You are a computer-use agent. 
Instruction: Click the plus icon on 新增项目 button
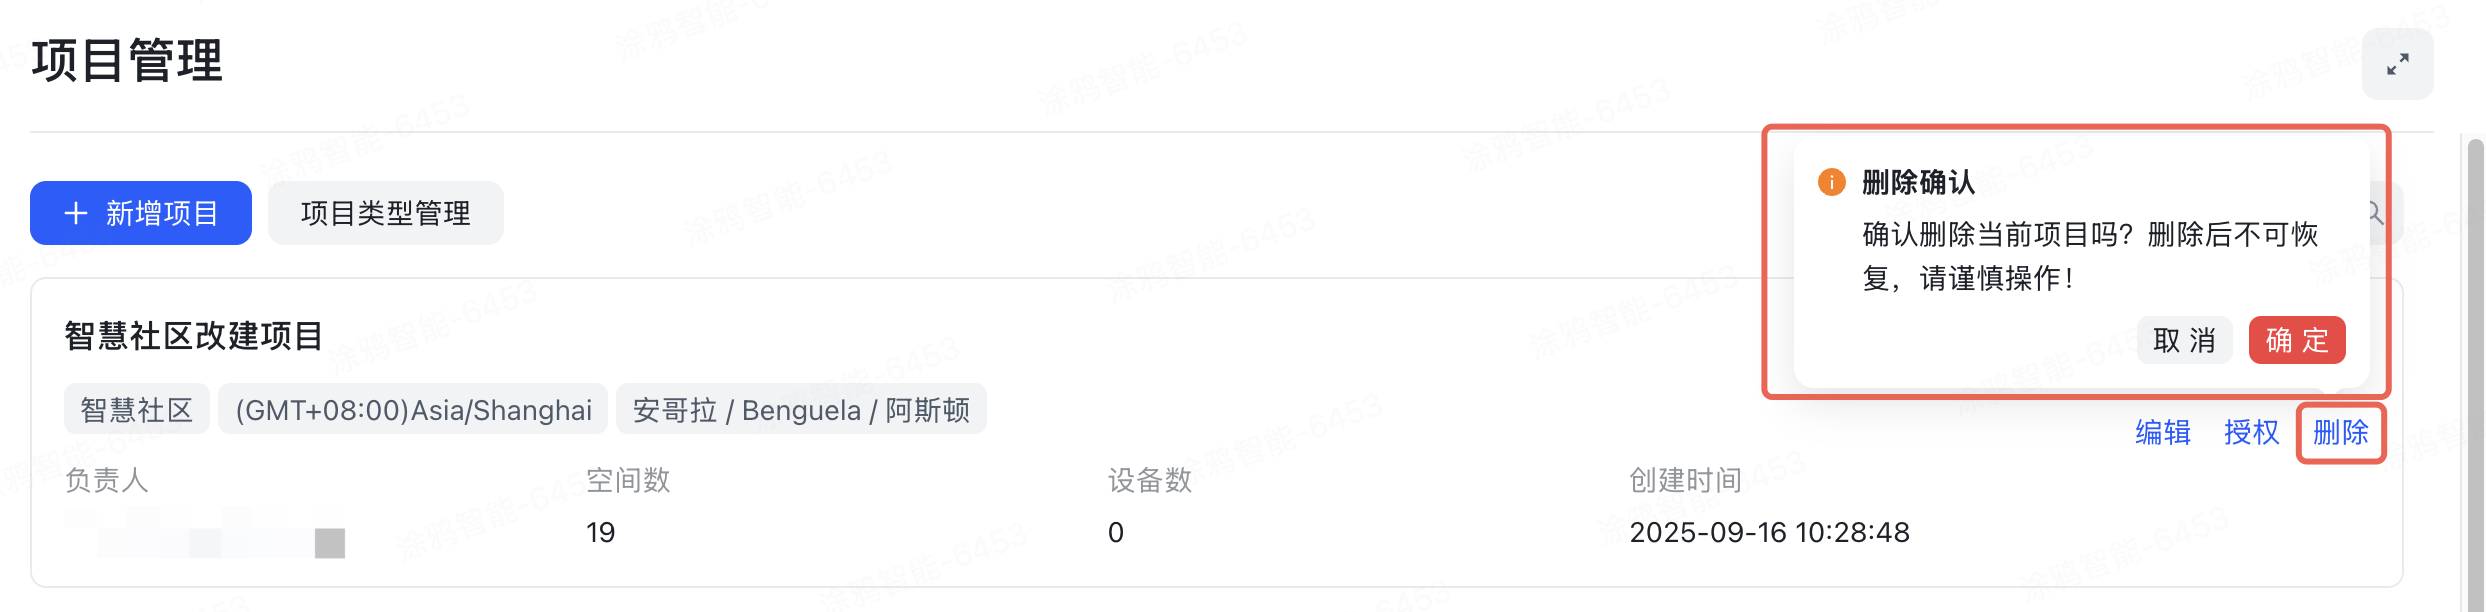pos(75,212)
